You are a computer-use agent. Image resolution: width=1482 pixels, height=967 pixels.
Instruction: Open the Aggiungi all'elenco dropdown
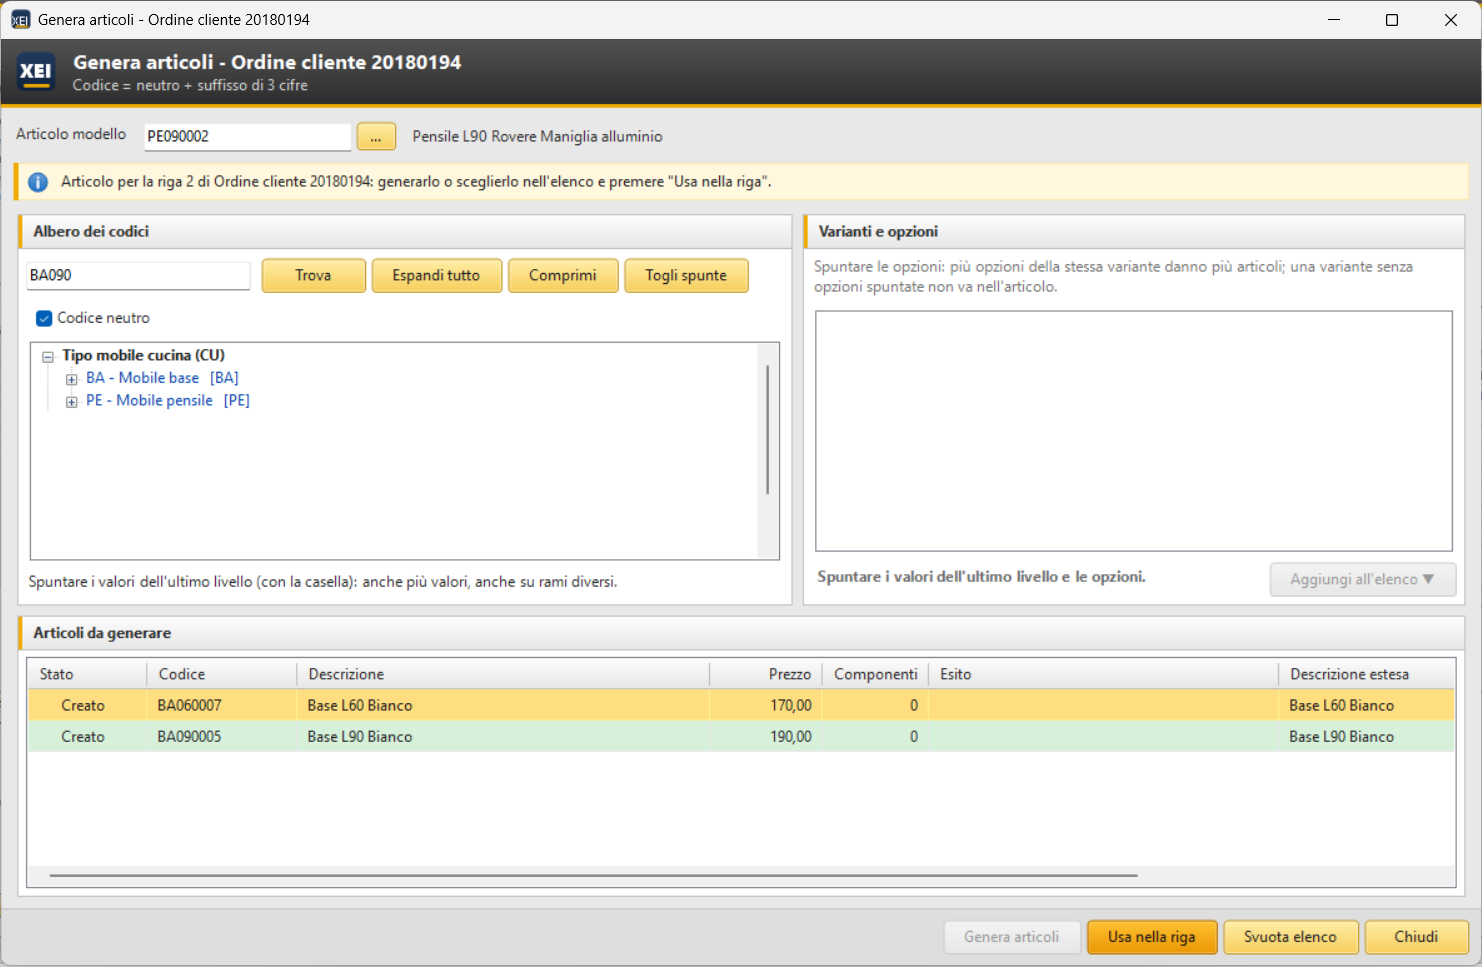click(1362, 579)
